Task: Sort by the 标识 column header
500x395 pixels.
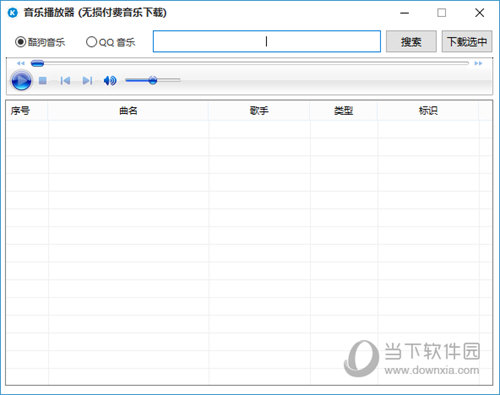Action: tap(428, 111)
